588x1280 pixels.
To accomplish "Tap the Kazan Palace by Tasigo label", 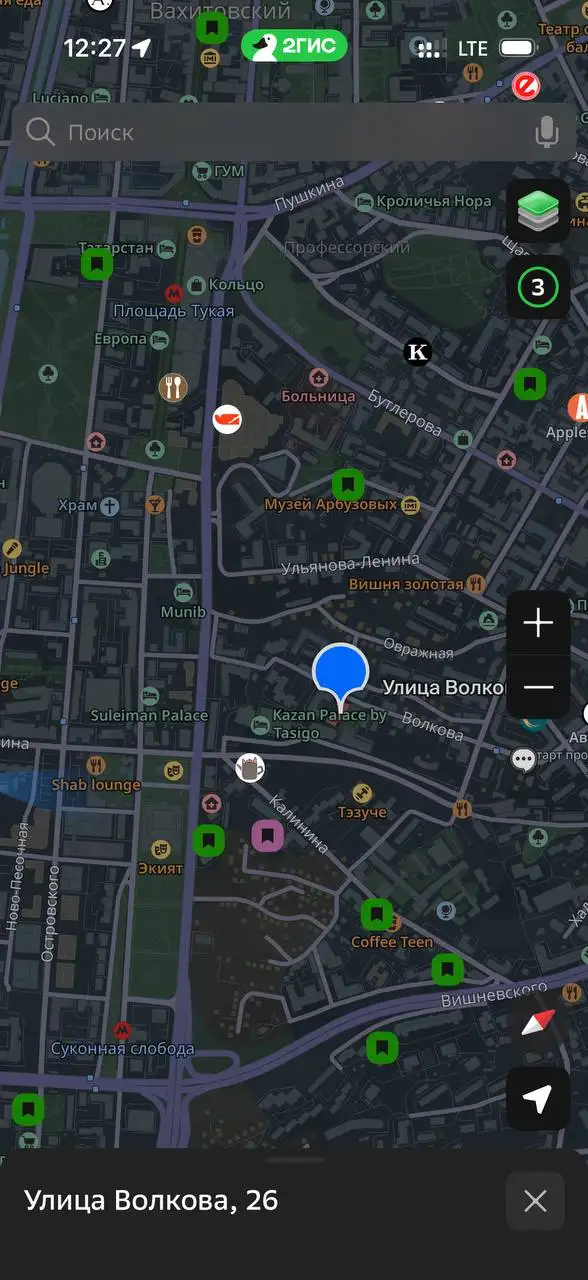I will pos(330,724).
